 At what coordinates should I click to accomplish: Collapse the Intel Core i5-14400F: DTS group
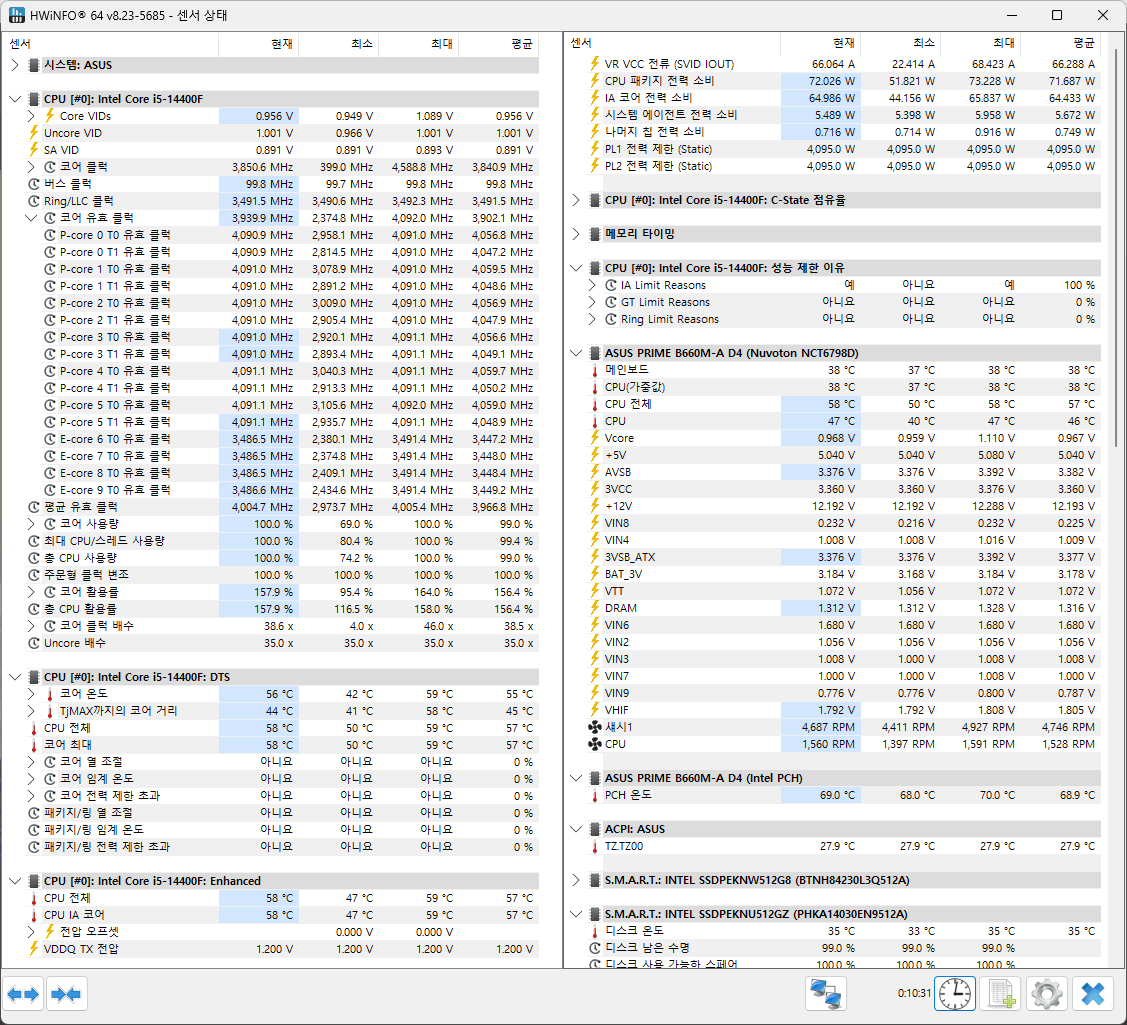pos(15,677)
